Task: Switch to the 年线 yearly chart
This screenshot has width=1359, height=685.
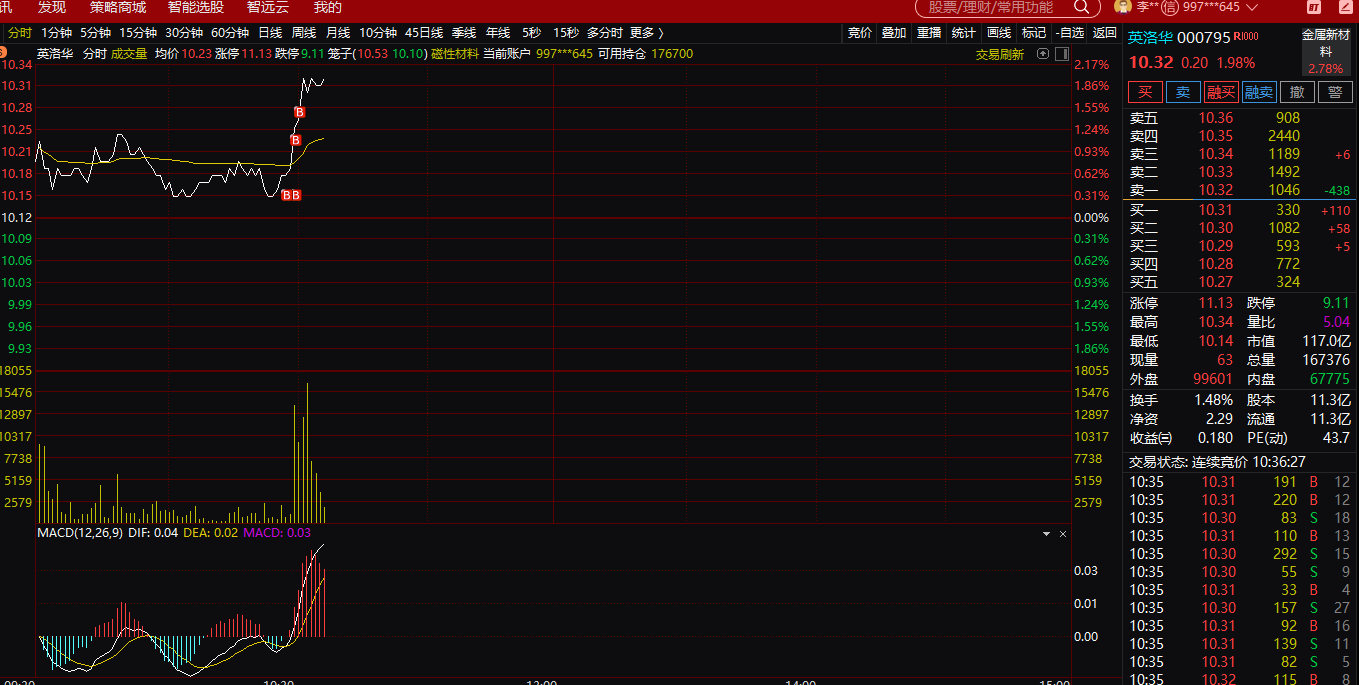Action: pyautogui.click(x=498, y=33)
